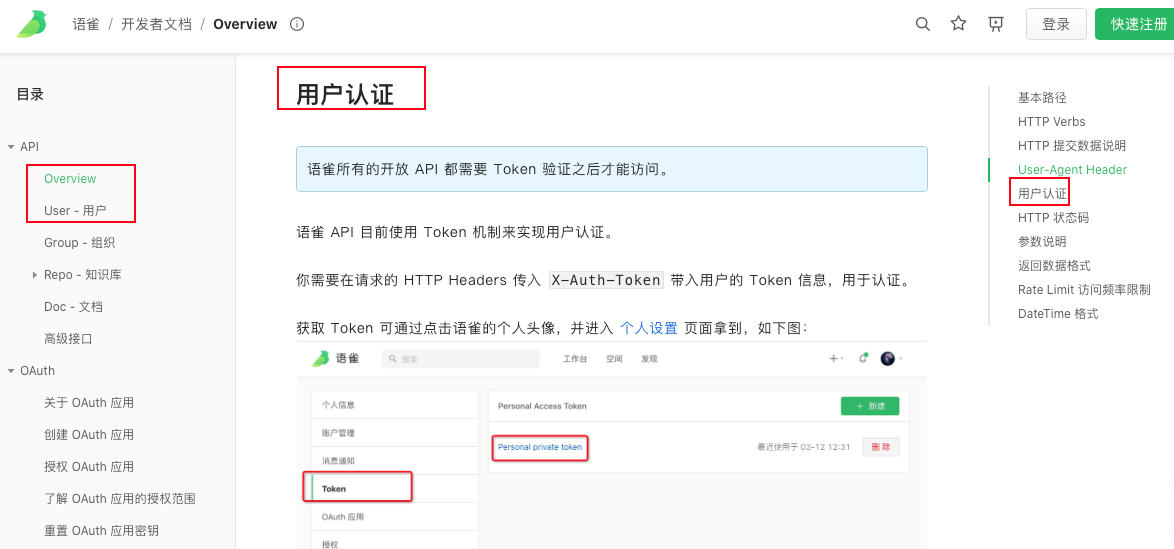Jump to 参数说明 in page outline
This screenshot has width=1174, height=549.
(x=1042, y=242)
